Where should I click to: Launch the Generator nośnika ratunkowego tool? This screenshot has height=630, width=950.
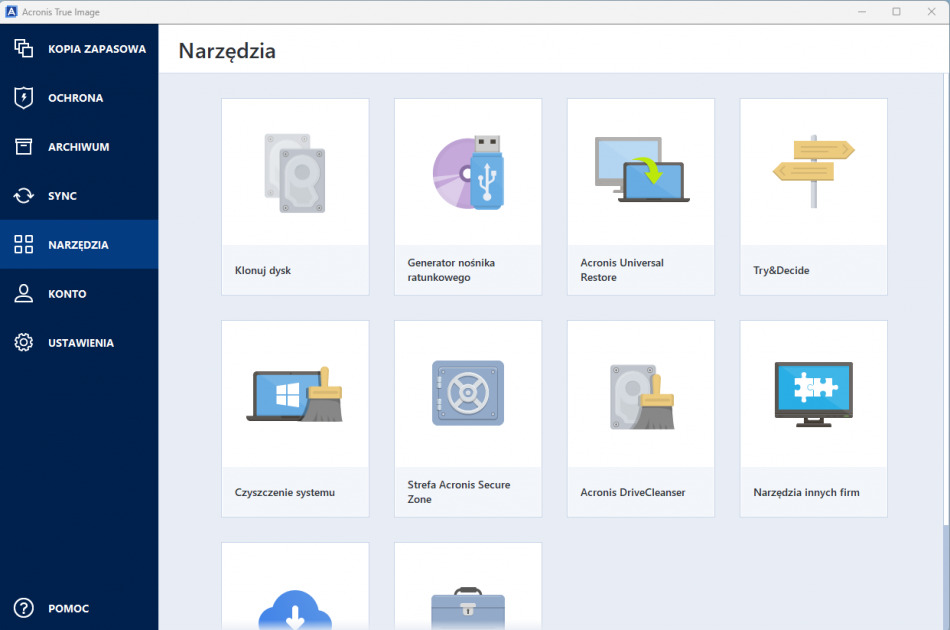[x=467, y=195]
